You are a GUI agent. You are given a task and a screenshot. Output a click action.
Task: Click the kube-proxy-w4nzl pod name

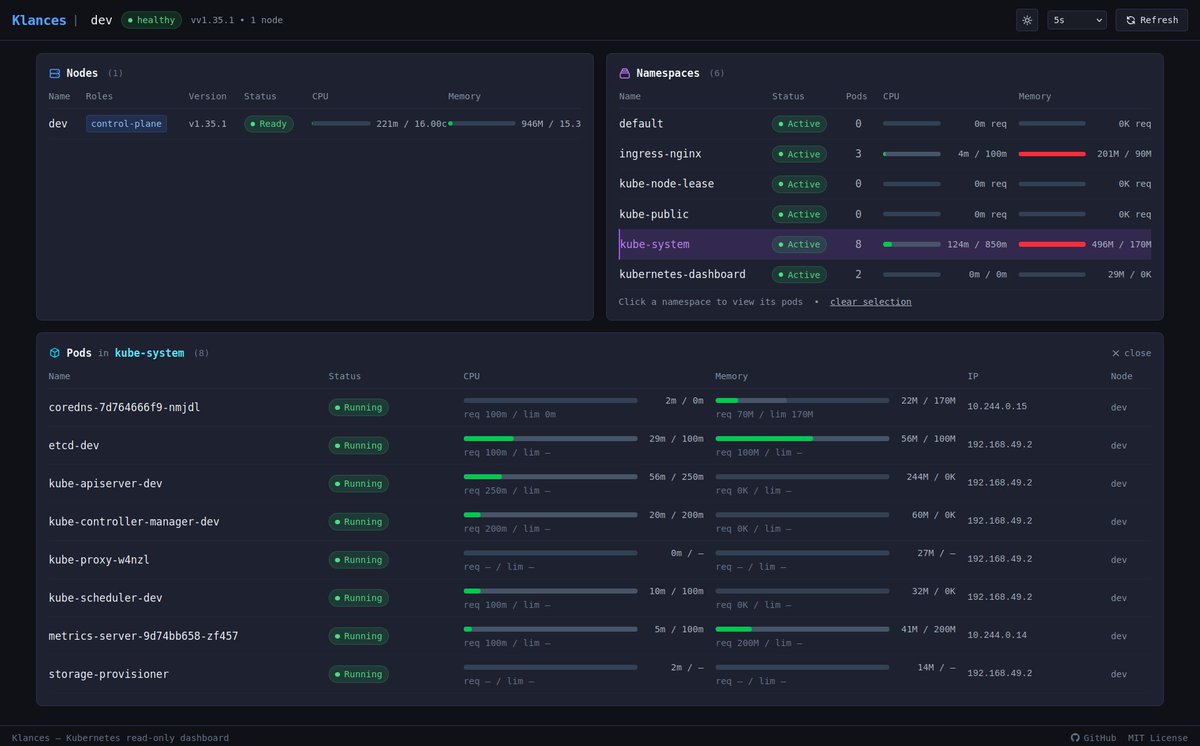point(99,559)
